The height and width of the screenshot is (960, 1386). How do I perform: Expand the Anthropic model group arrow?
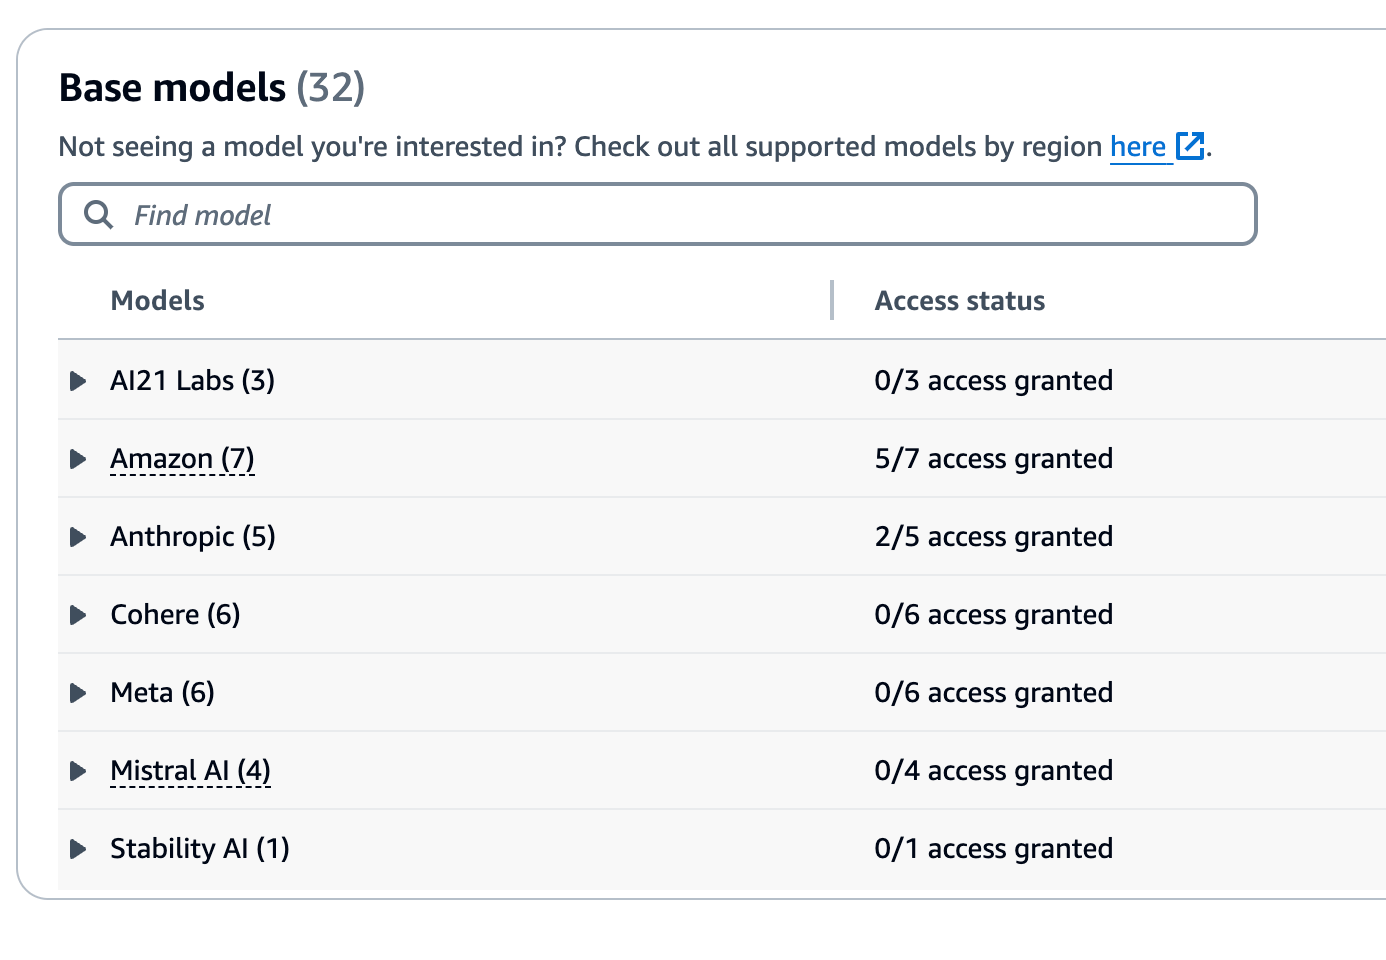[x=78, y=537]
